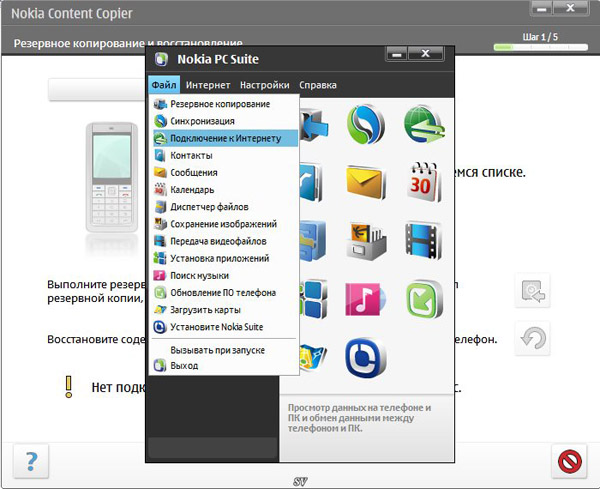Screen dimensions: 600x489
Task: Click the pink music search icon
Action: [366, 299]
